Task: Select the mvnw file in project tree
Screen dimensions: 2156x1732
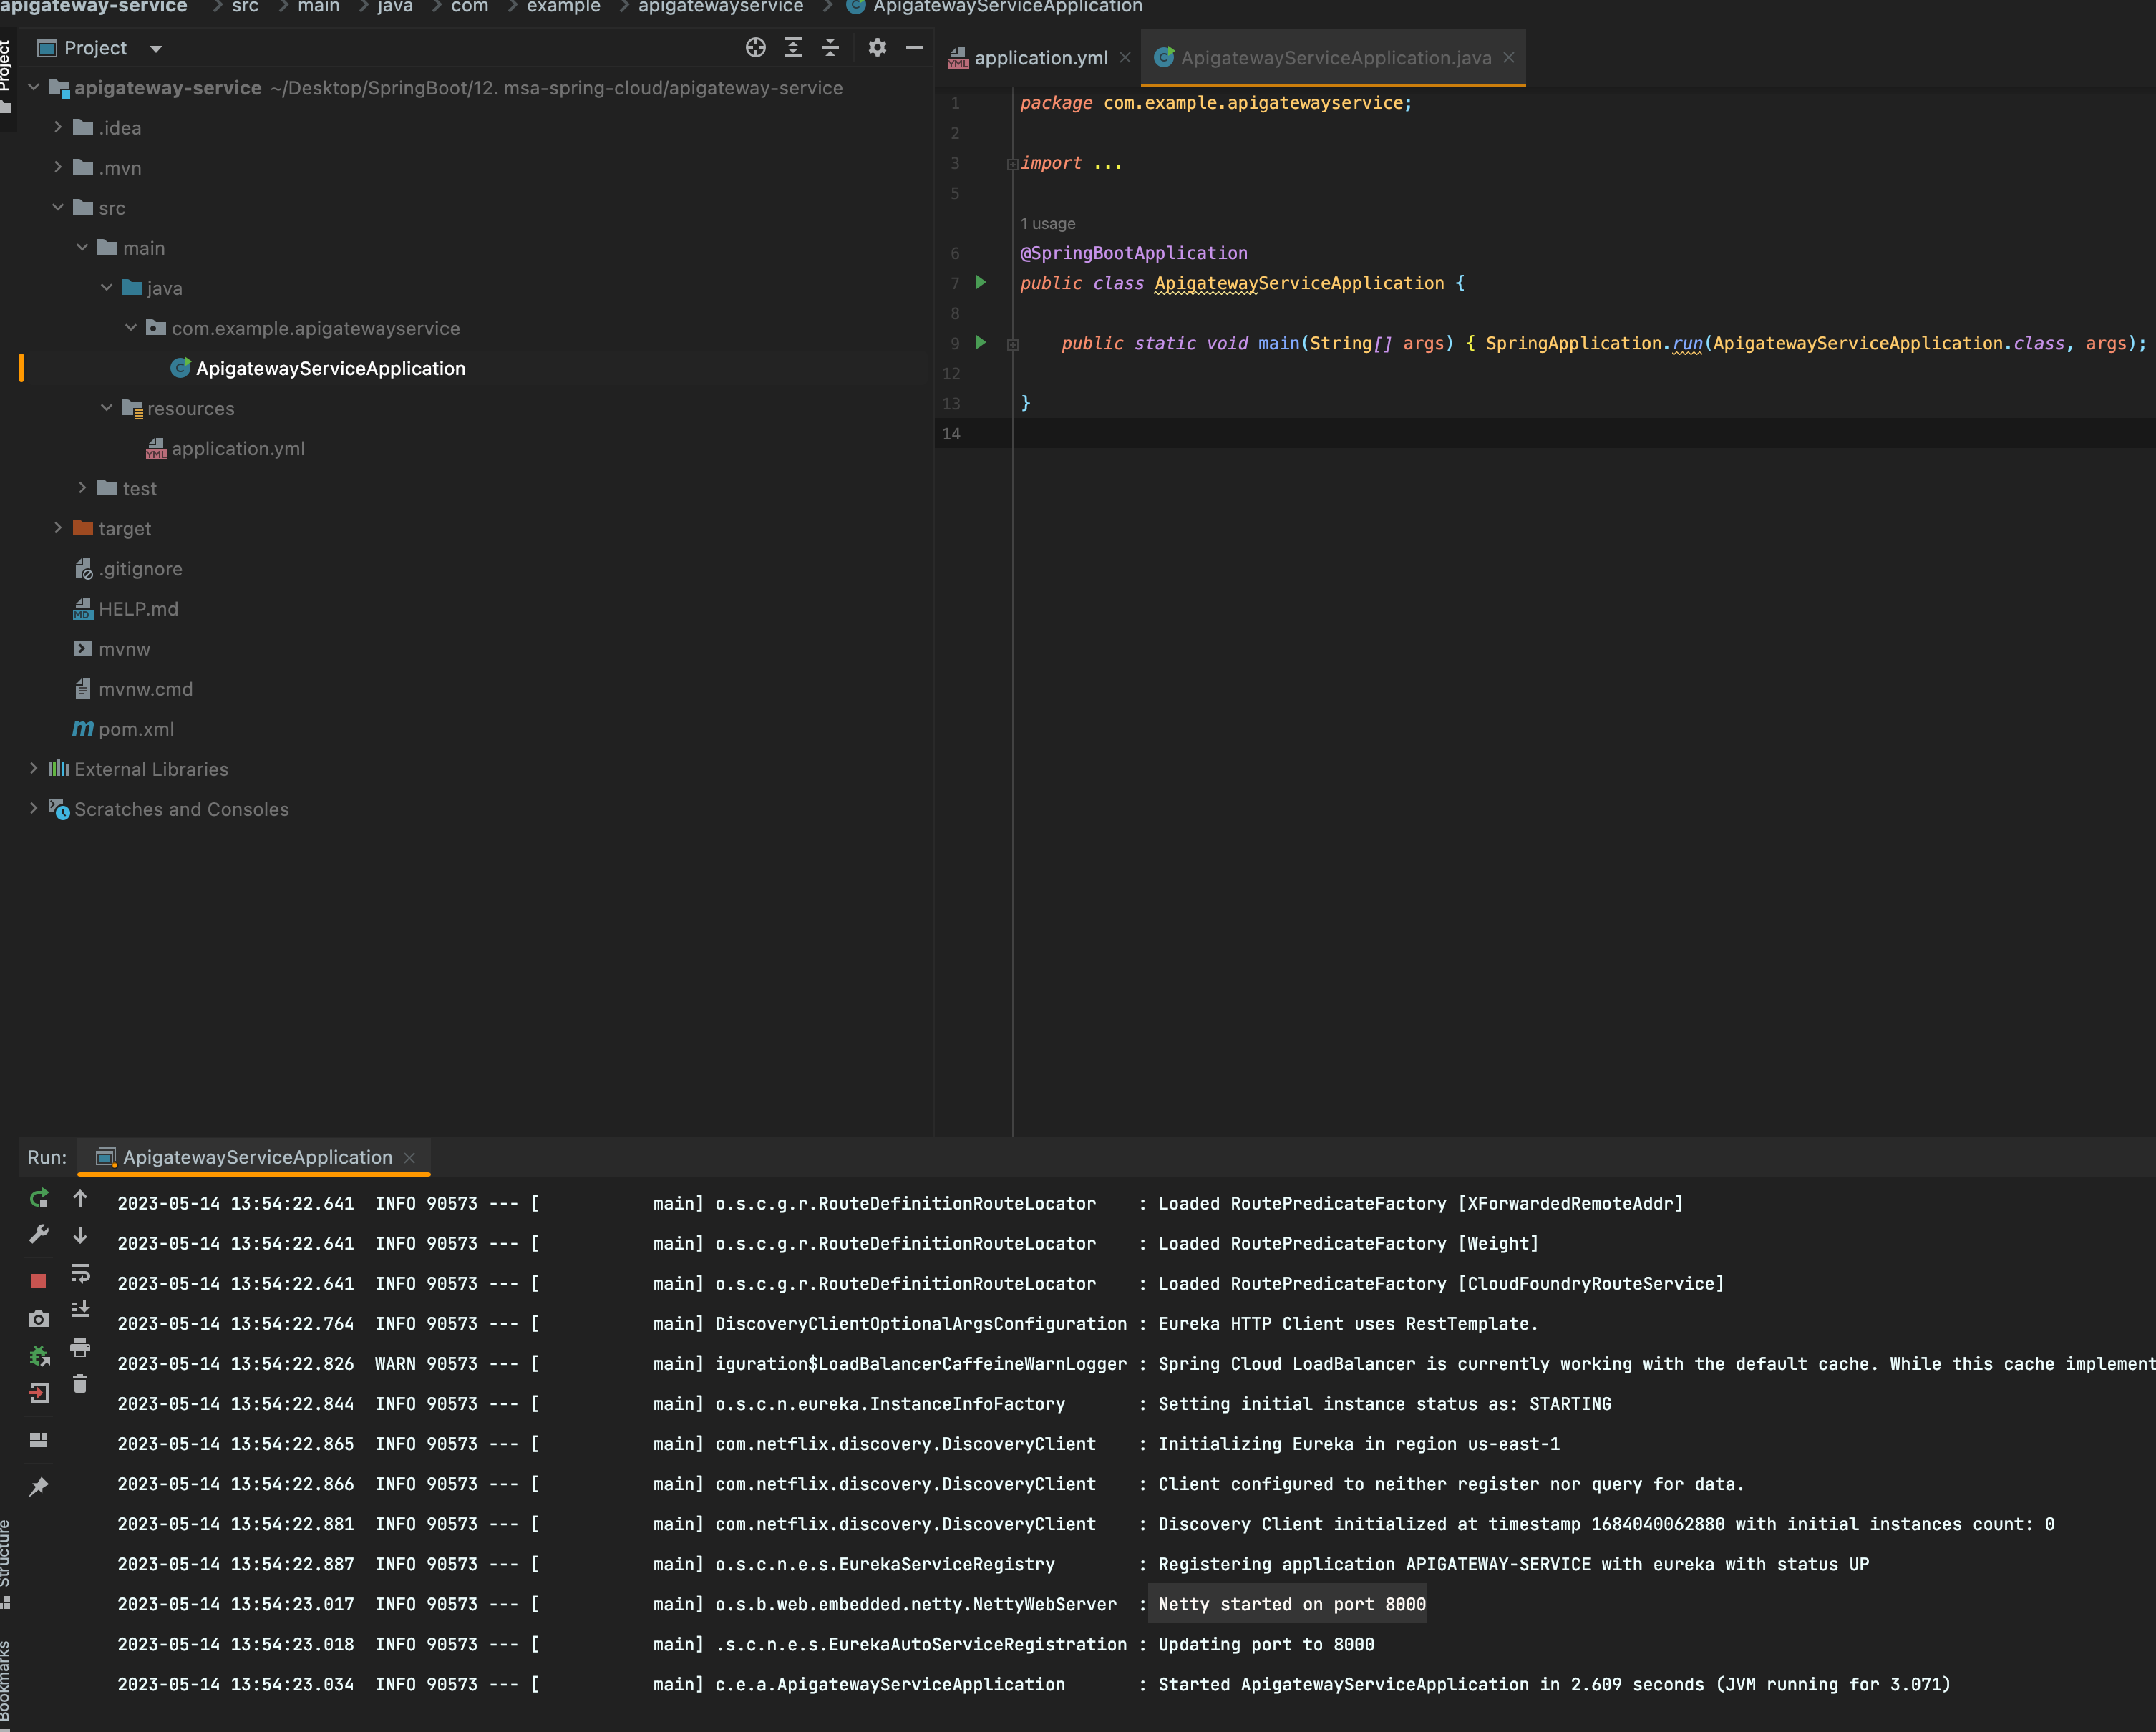Action: coord(124,649)
